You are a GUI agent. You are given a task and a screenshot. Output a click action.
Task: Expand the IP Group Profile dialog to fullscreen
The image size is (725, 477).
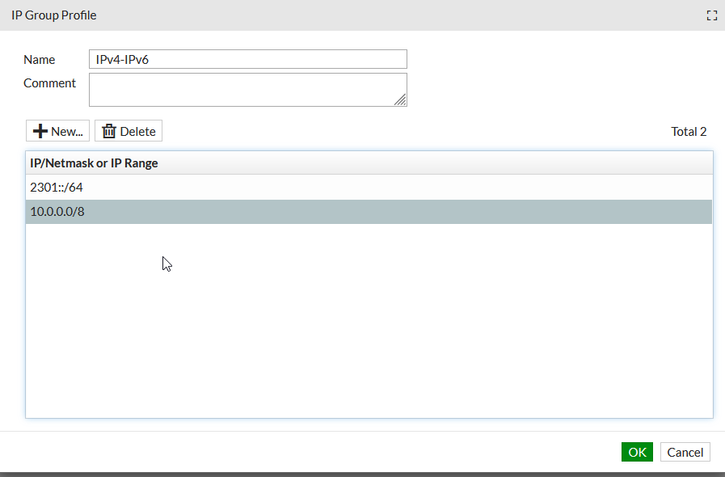pyautogui.click(x=709, y=16)
